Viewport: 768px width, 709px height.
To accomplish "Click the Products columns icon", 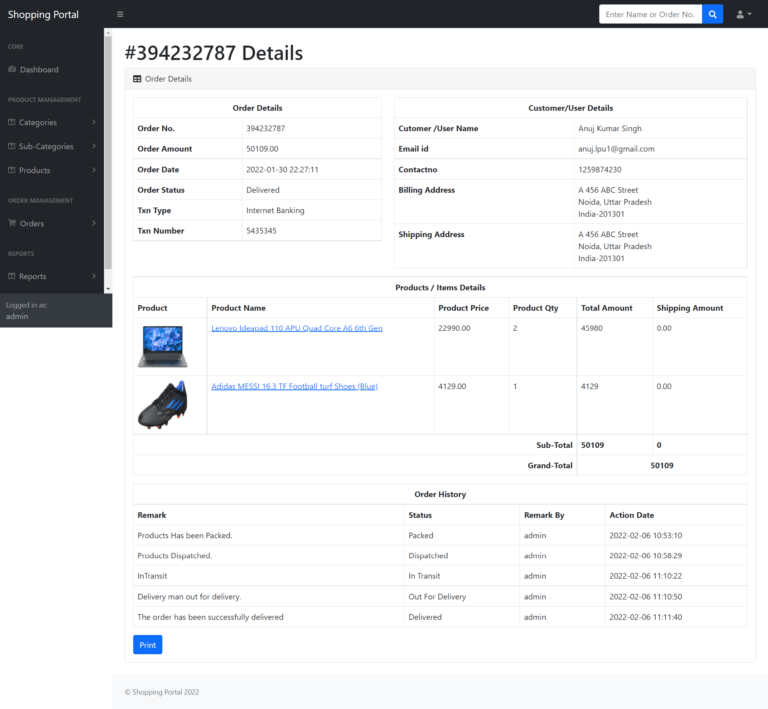I will pyautogui.click(x=11, y=170).
